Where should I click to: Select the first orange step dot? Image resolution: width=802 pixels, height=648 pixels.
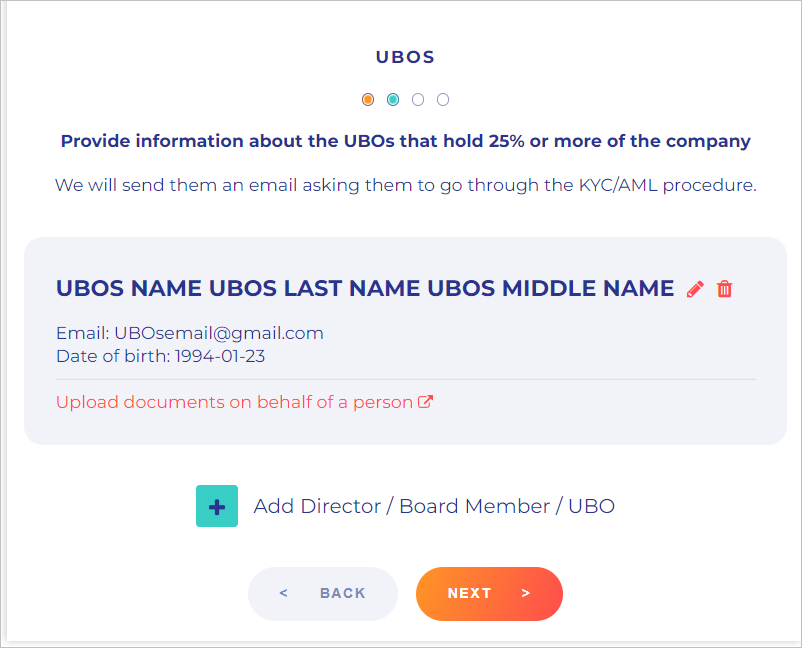[368, 99]
